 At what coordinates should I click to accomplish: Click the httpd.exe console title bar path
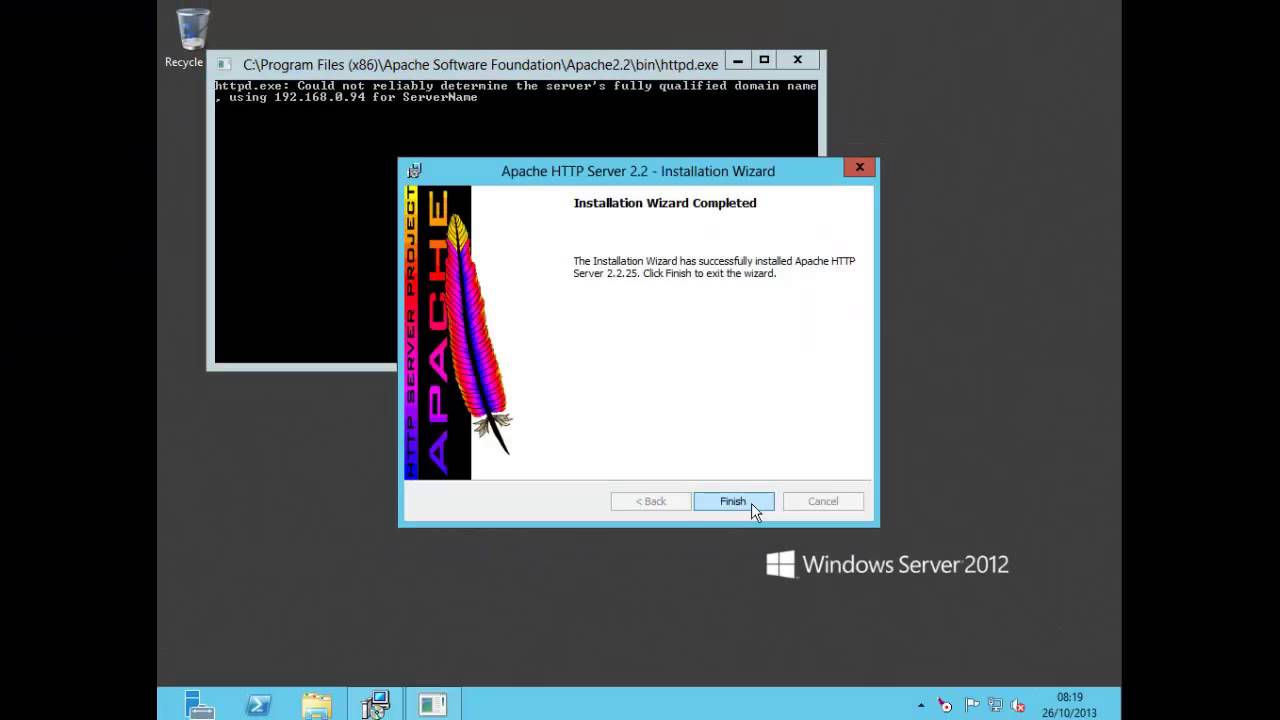(x=480, y=64)
